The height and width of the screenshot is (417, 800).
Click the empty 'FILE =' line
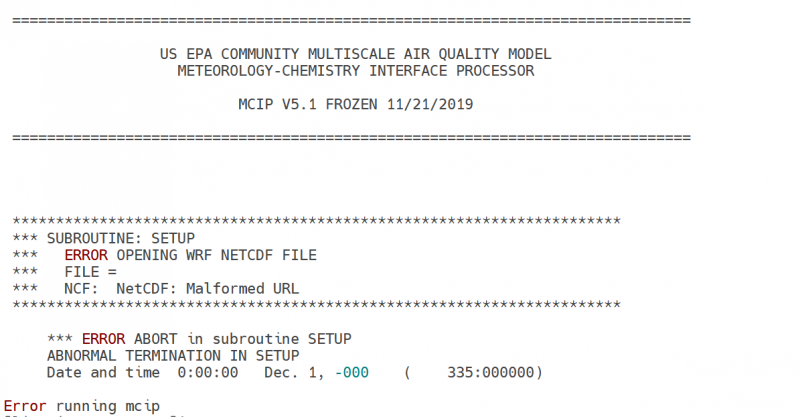tap(90, 272)
